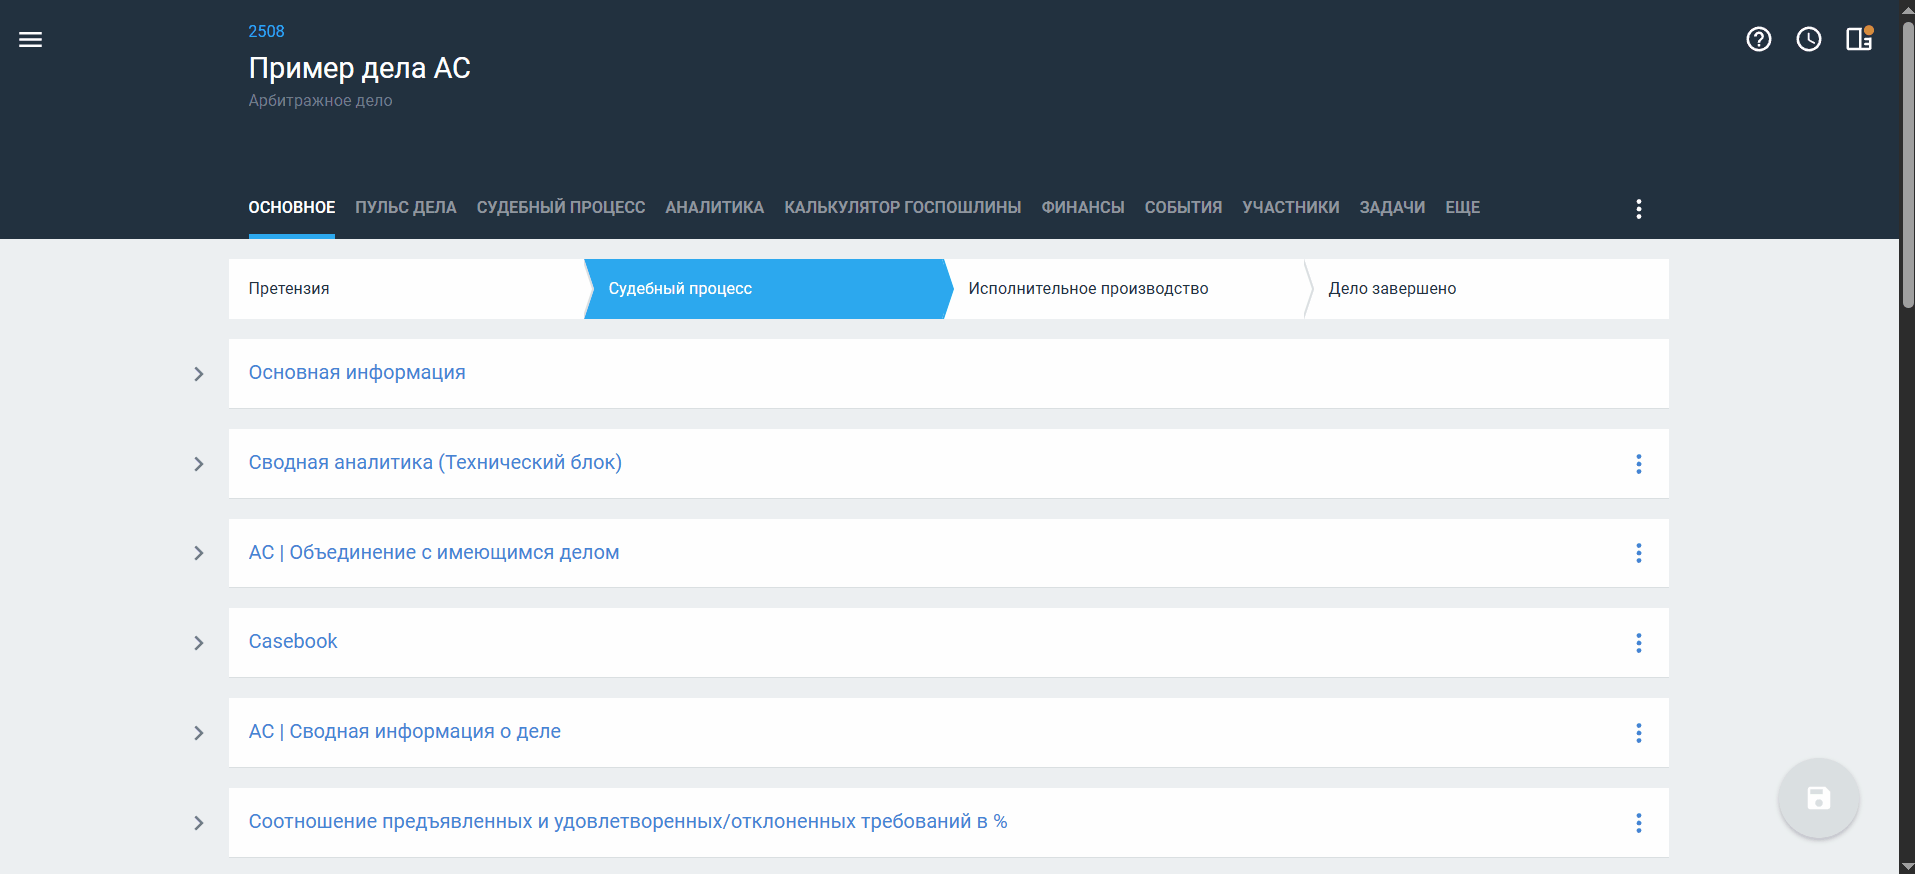Expand the Casebook section chevron
This screenshot has height=874, width=1915.
199,643
